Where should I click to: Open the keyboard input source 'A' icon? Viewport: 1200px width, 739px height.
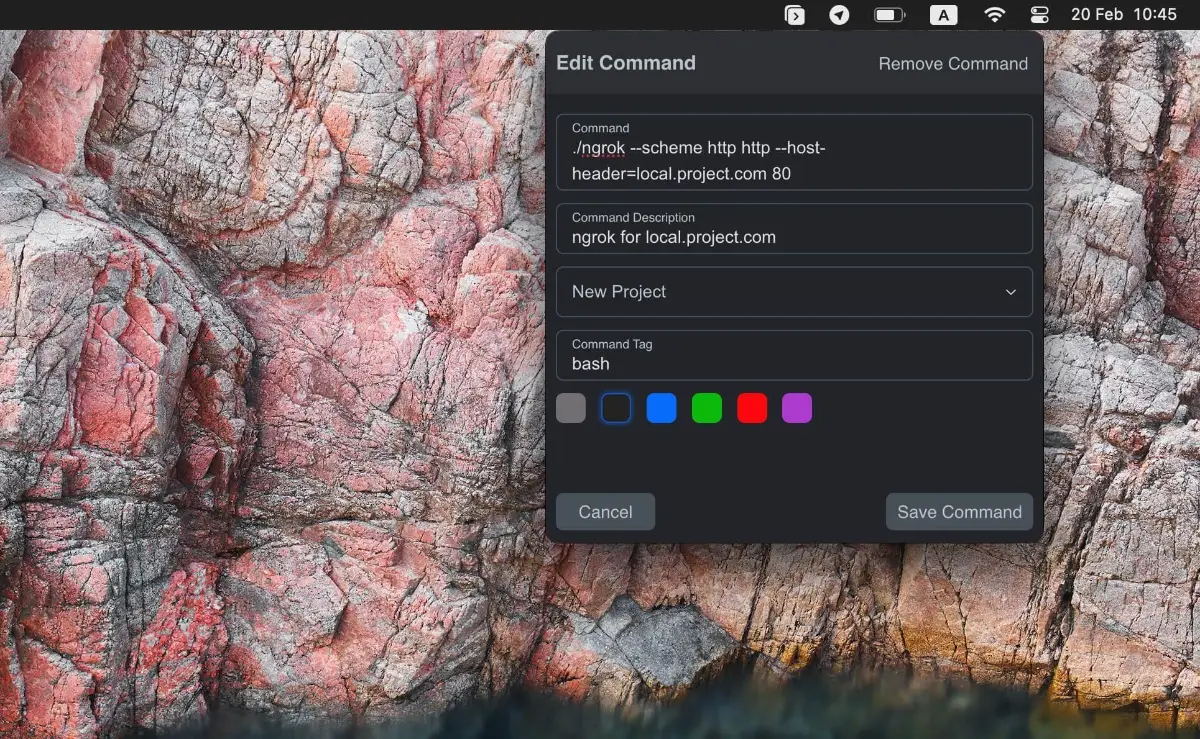[x=944, y=15]
